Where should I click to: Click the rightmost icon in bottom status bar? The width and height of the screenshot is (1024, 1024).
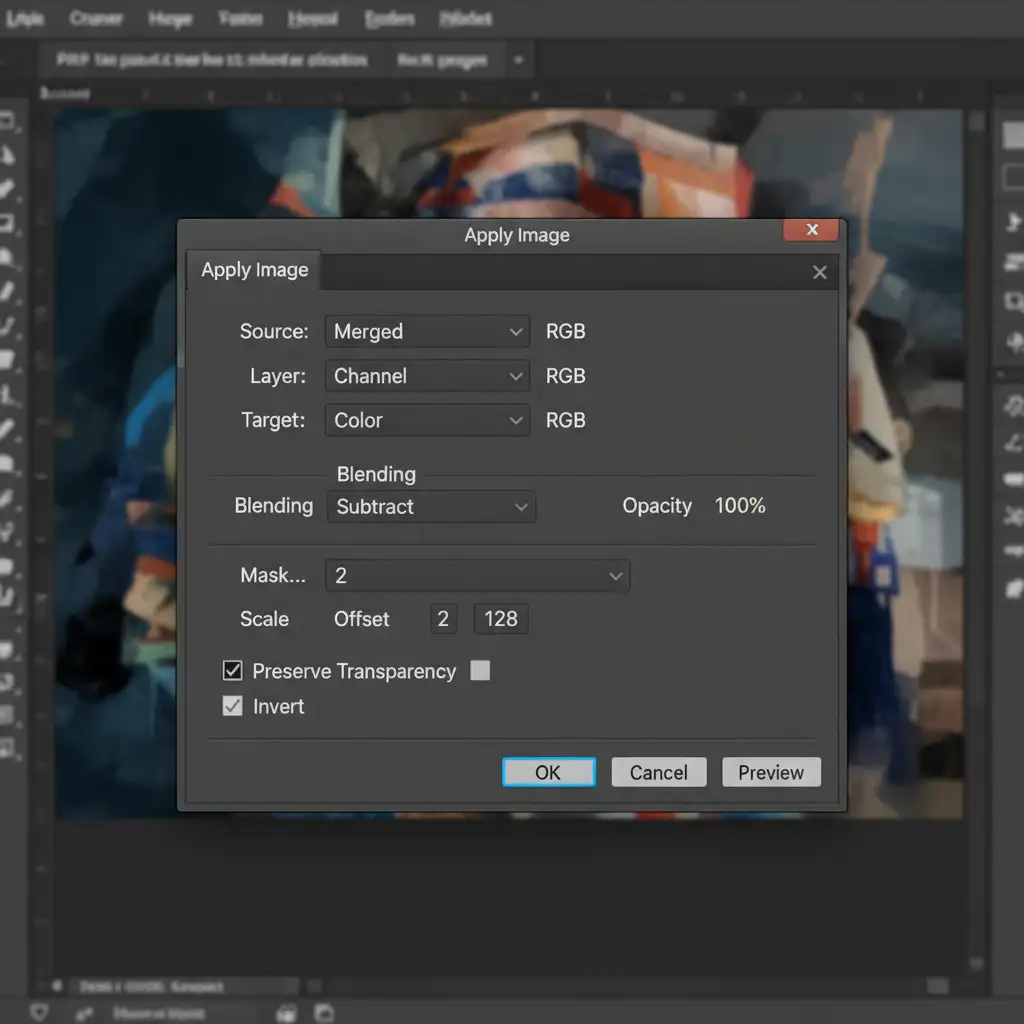tap(324, 1013)
